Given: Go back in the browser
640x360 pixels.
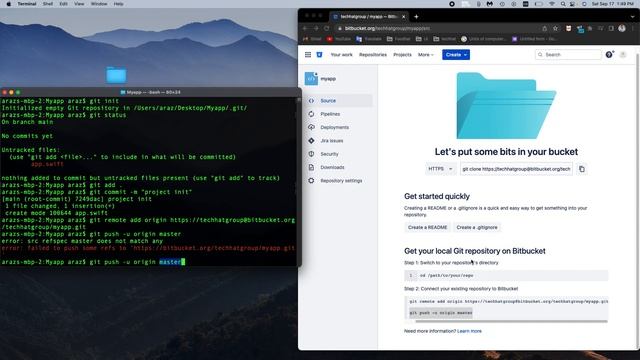Looking at the screenshot, I should coord(305,29).
